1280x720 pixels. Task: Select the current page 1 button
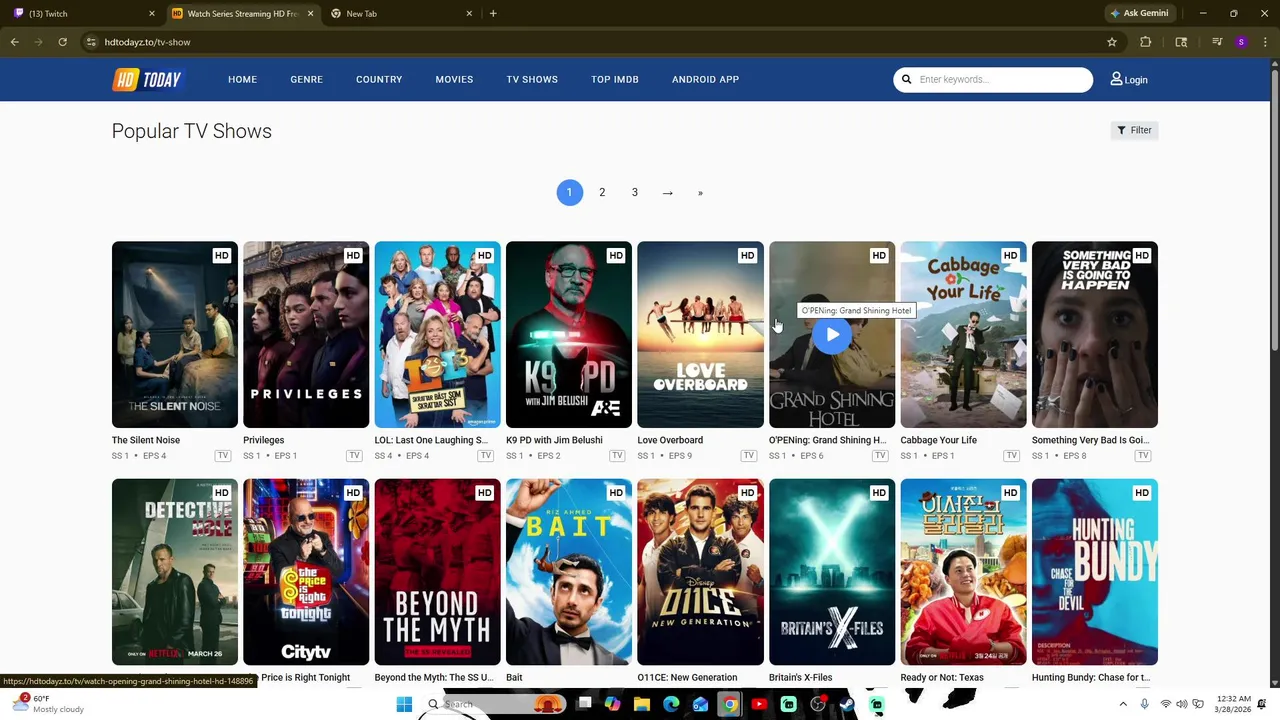click(569, 193)
